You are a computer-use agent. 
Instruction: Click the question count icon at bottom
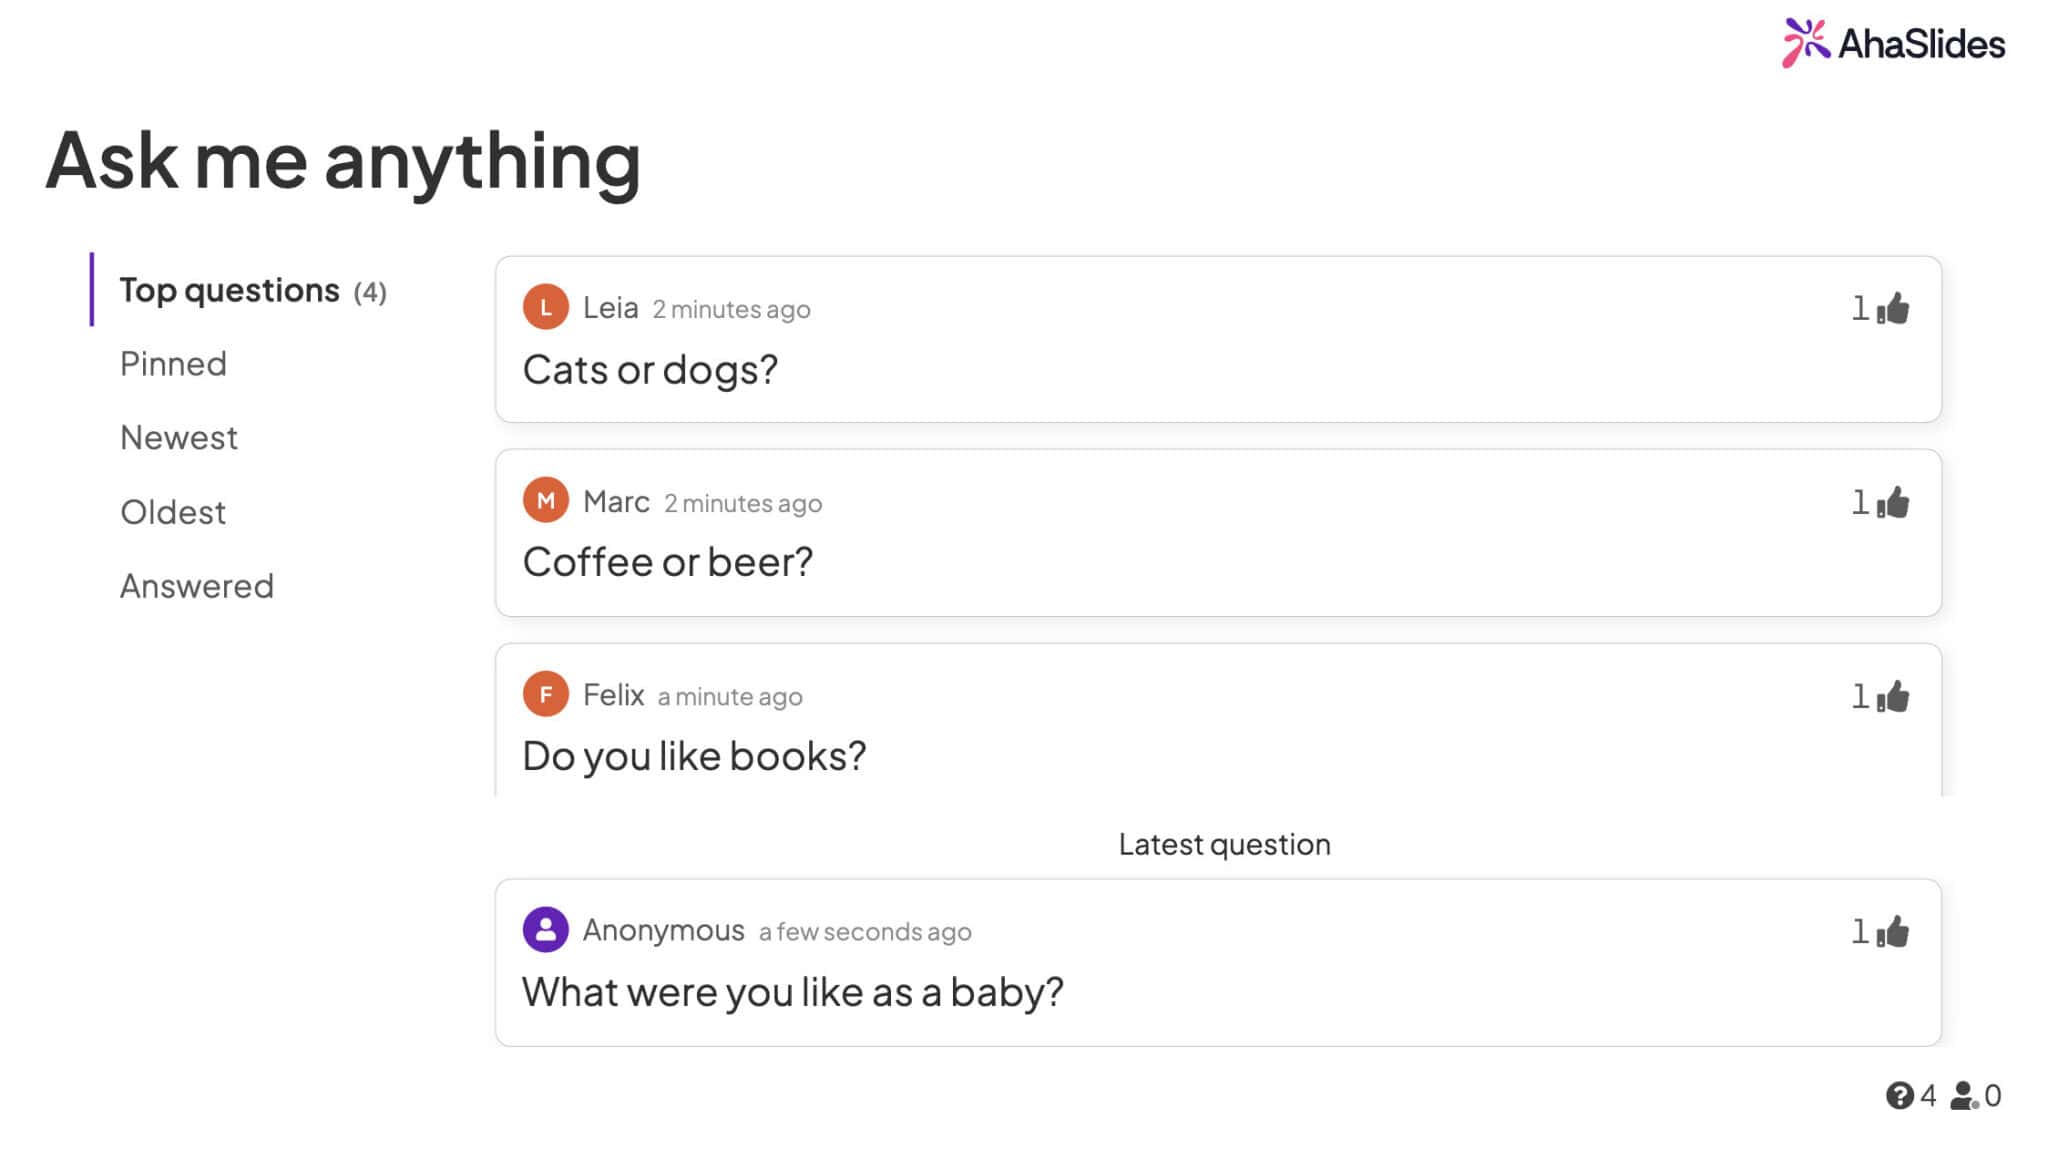pyautogui.click(x=1900, y=1096)
